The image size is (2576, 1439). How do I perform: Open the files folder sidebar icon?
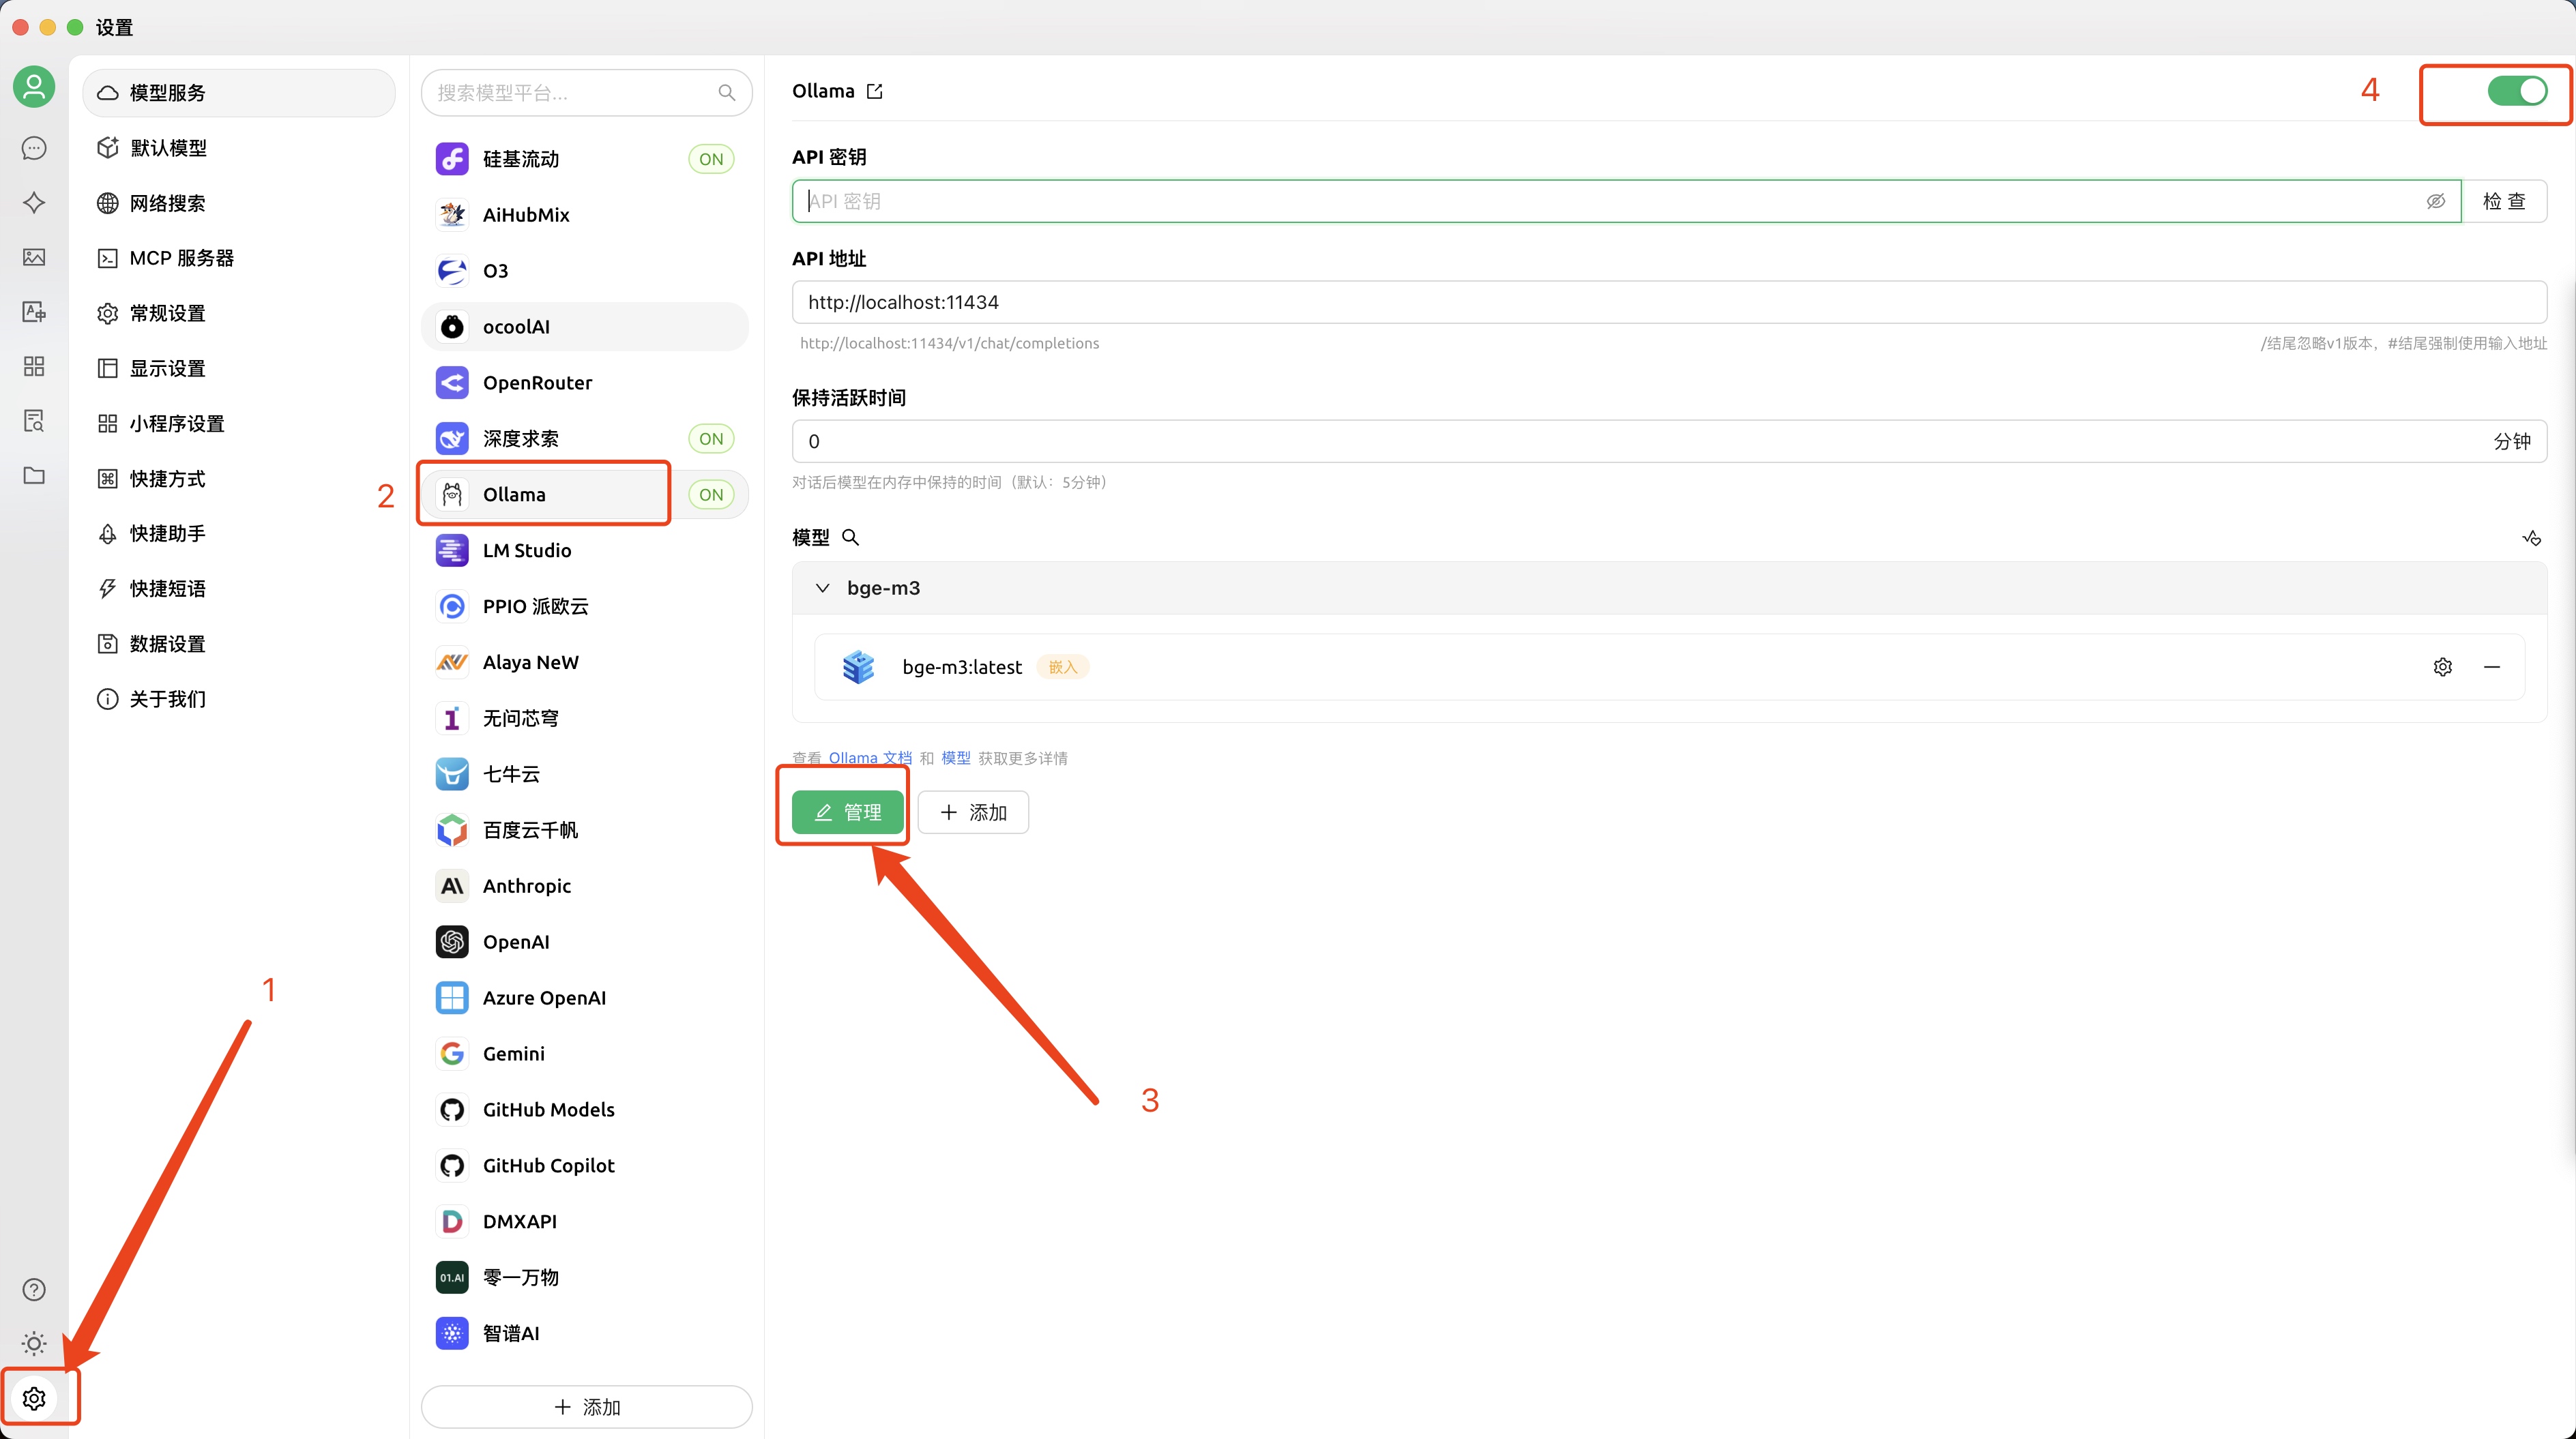(34, 475)
